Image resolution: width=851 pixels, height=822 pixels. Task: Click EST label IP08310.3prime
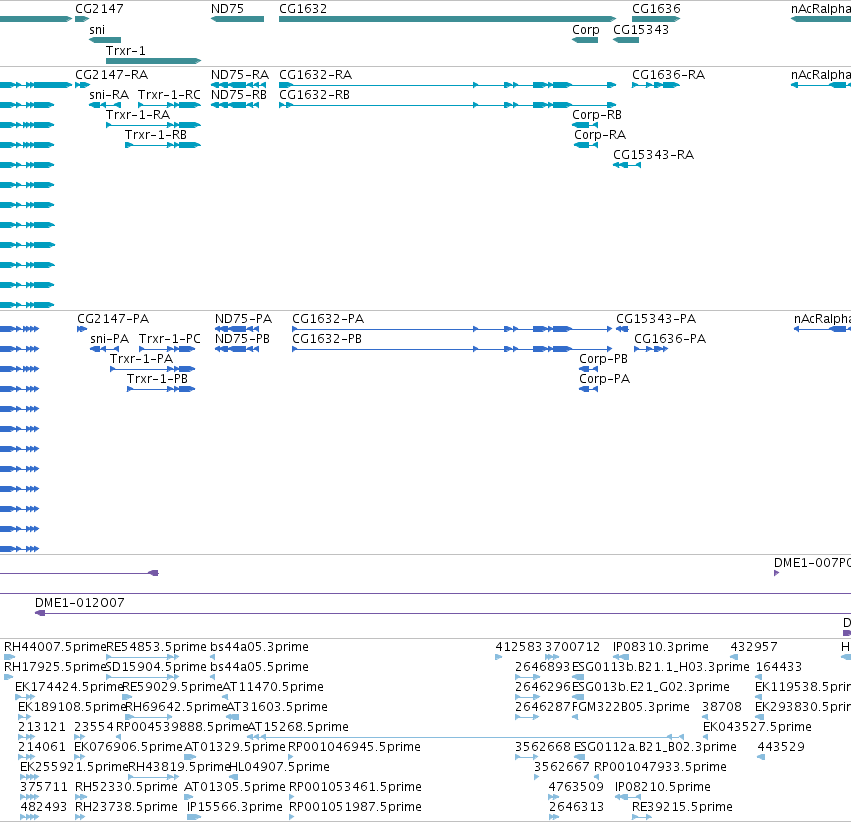(661, 647)
